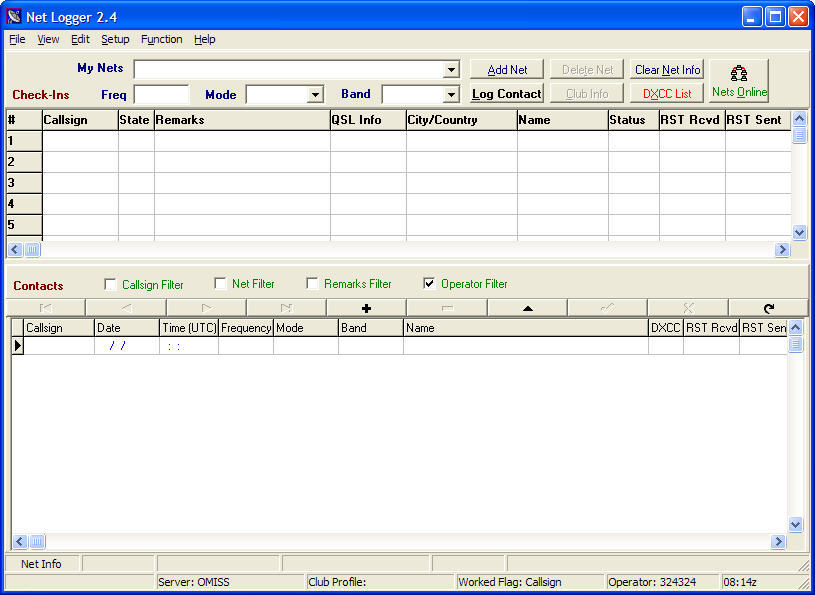
Task: Enable the Callsign Filter checkbox
Action: [x=110, y=284]
